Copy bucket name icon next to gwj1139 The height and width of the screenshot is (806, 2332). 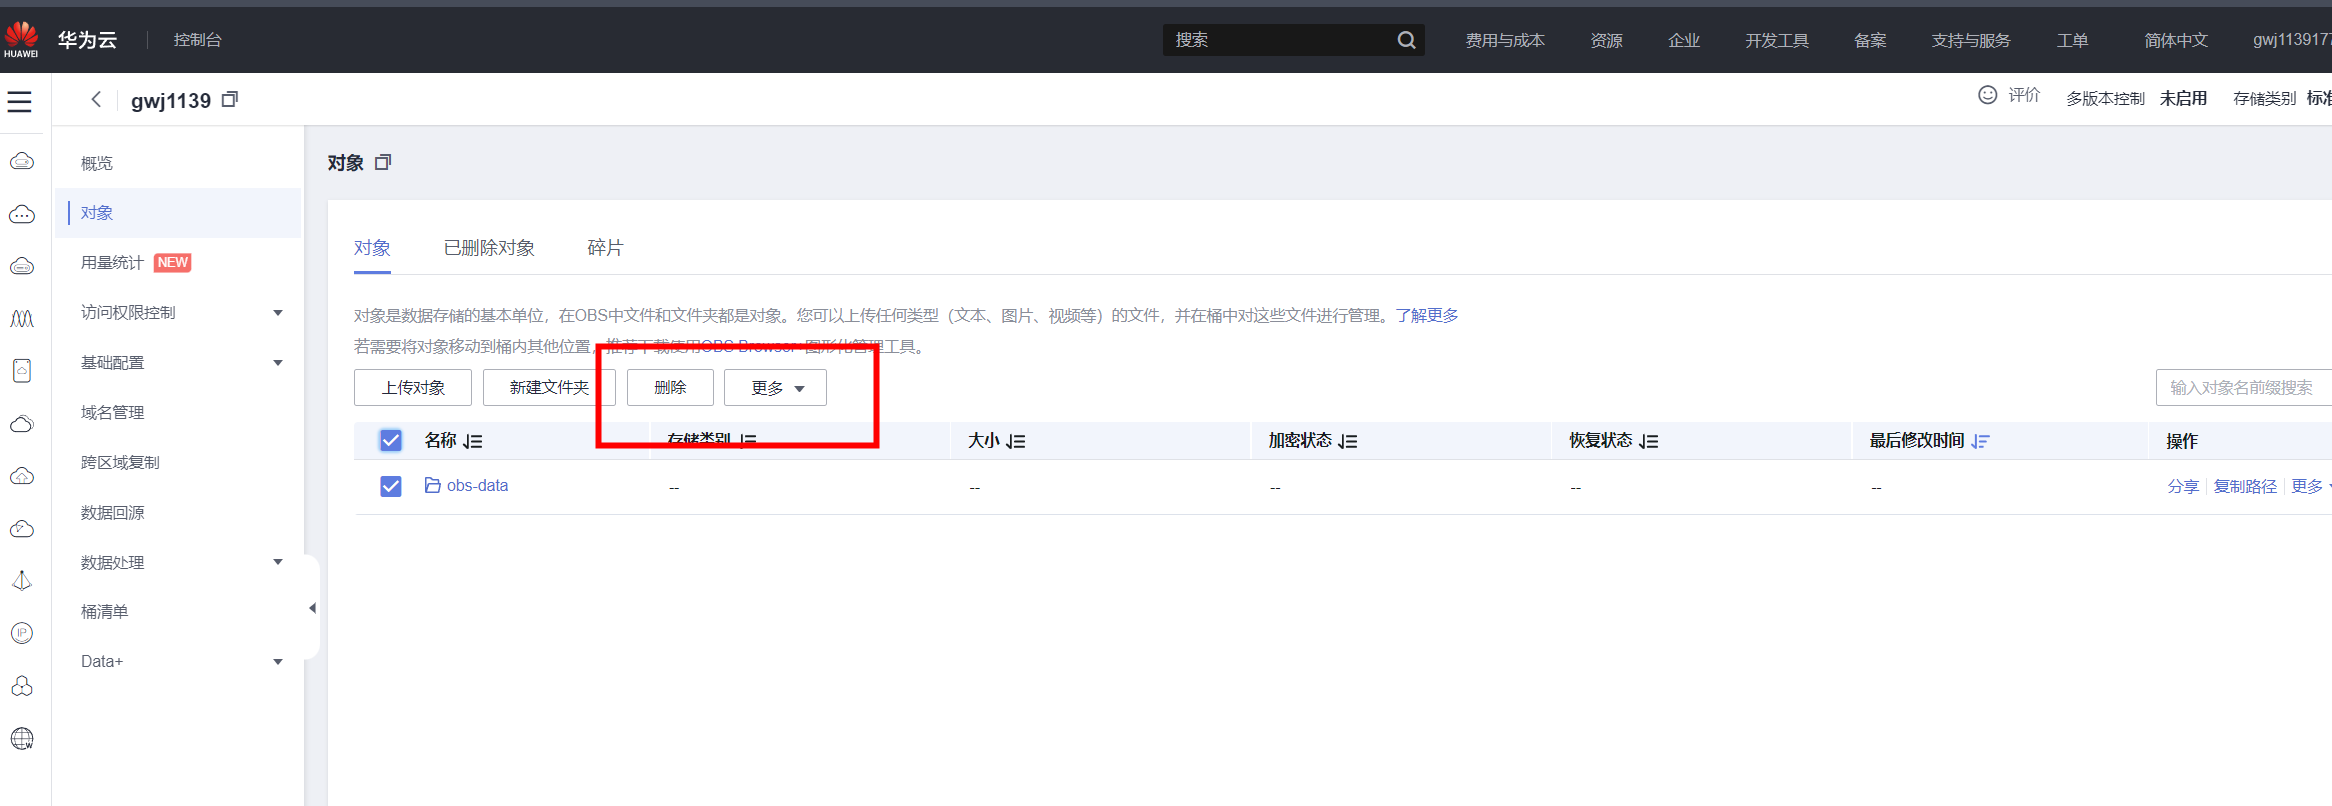(x=230, y=99)
